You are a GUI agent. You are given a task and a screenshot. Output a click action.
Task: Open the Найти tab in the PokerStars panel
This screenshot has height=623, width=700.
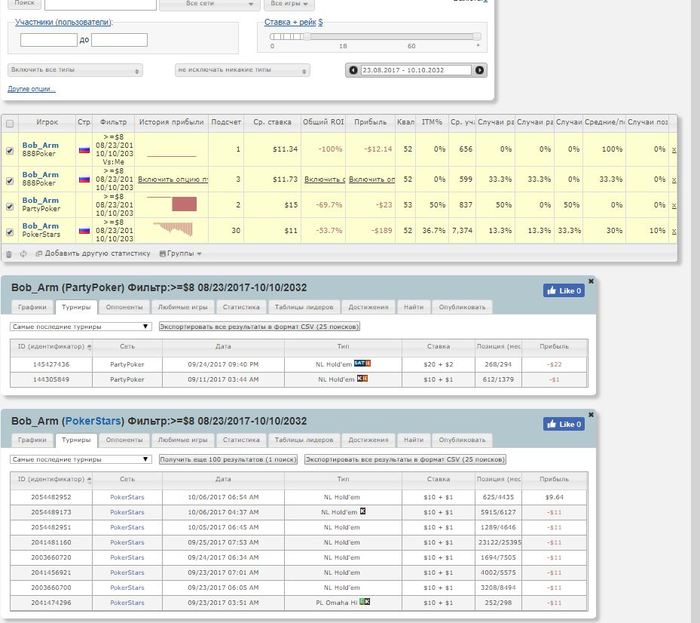pos(413,440)
